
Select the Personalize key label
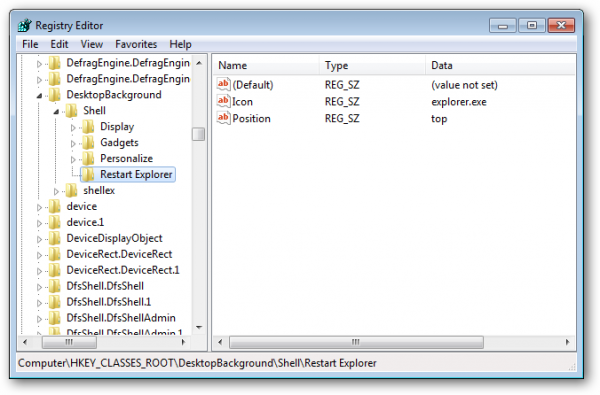pyautogui.click(x=126, y=158)
